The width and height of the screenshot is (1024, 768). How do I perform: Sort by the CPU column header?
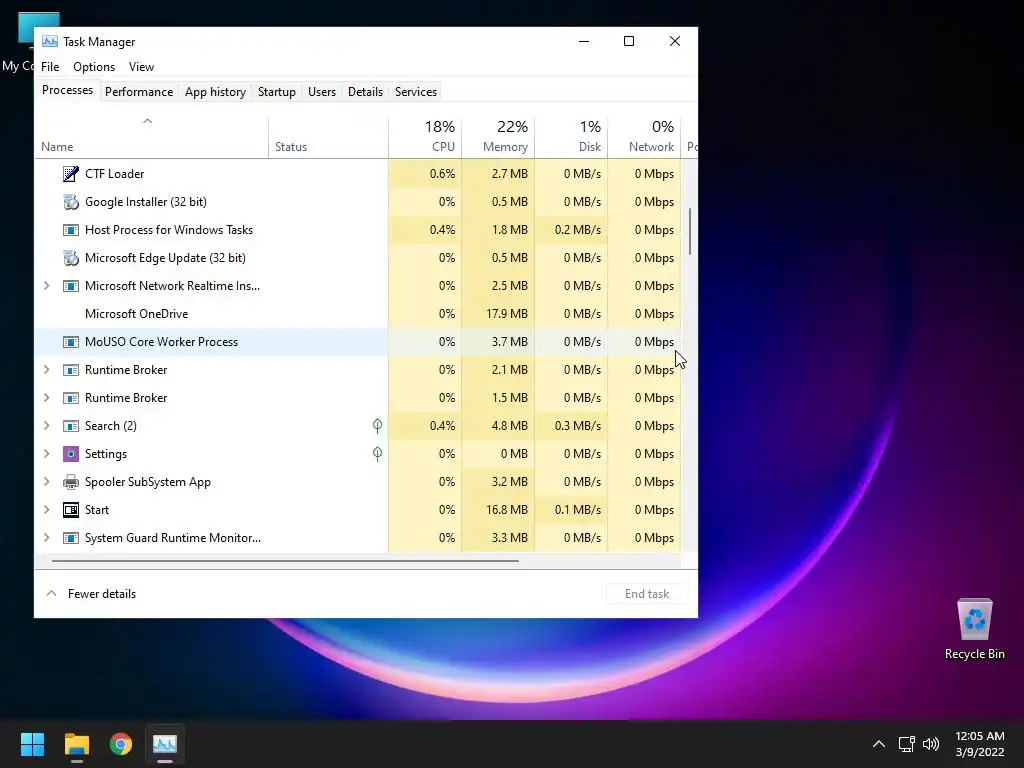click(x=425, y=137)
